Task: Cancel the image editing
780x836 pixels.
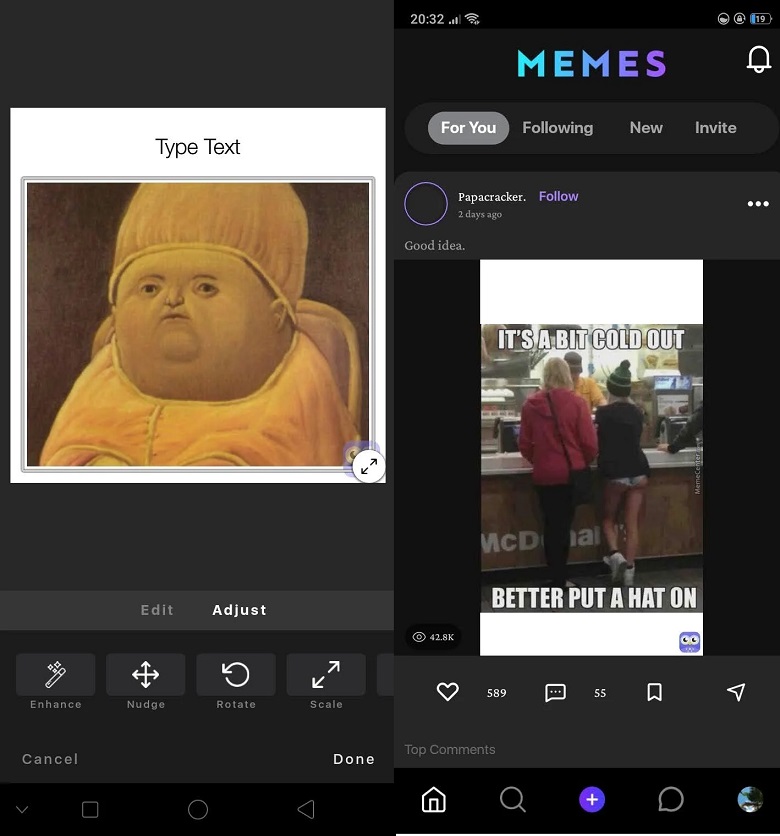Action: click(50, 759)
